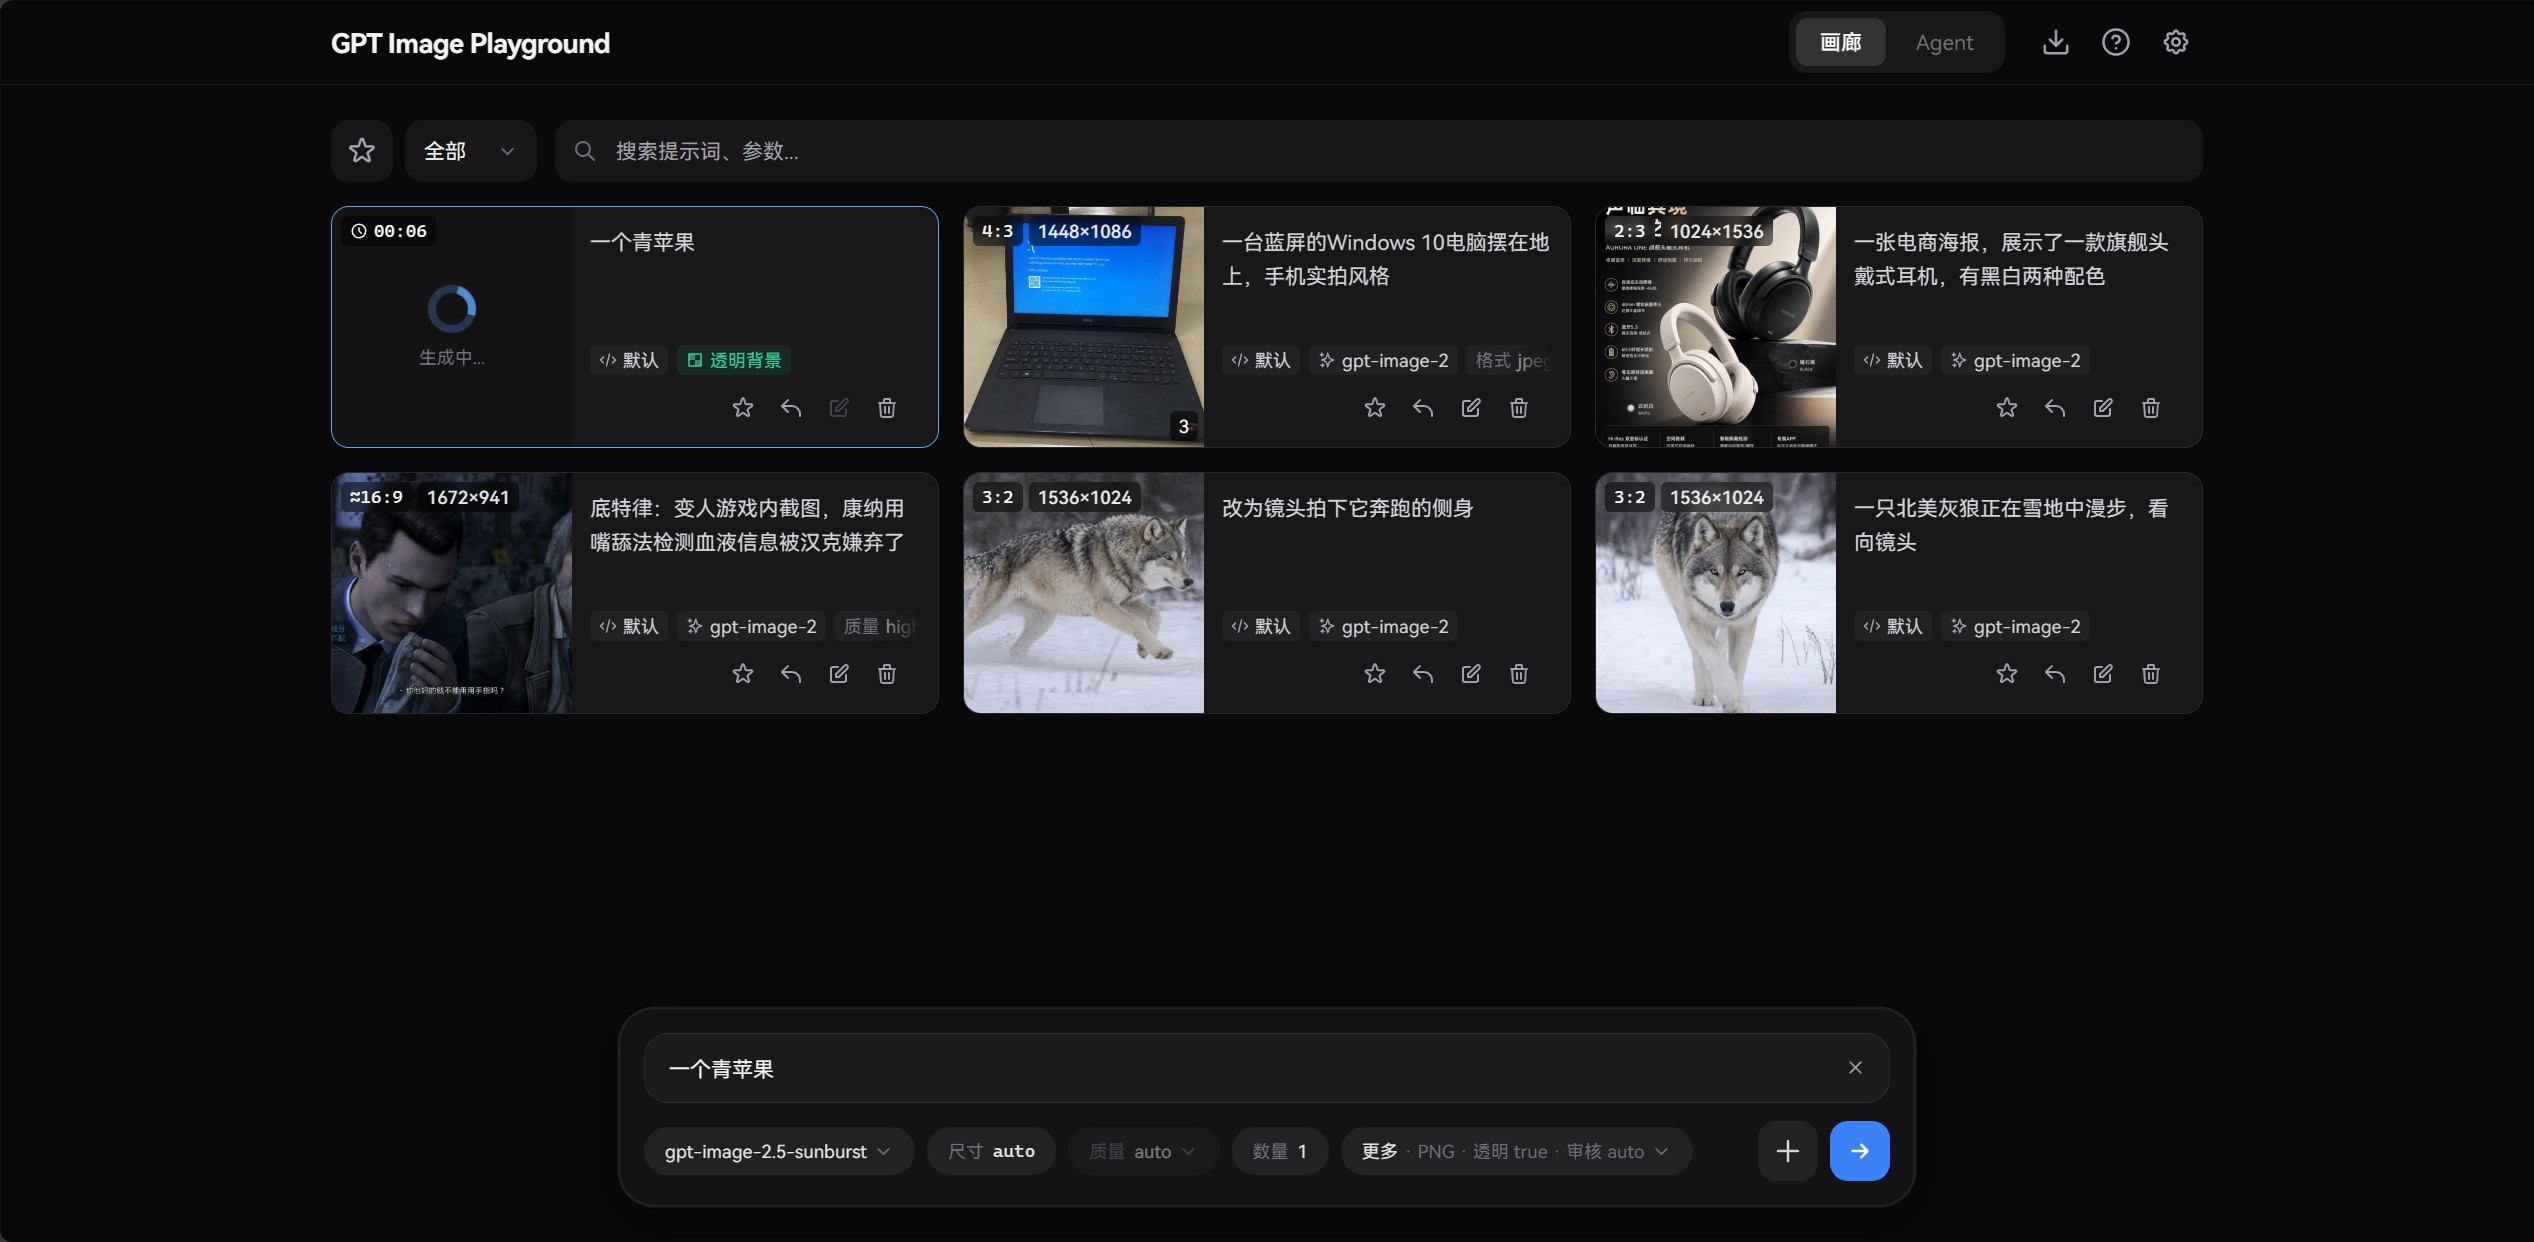This screenshot has width=2534, height=1242.
Task: Open the settings gear icon
Action: (x=2175, y=42)
